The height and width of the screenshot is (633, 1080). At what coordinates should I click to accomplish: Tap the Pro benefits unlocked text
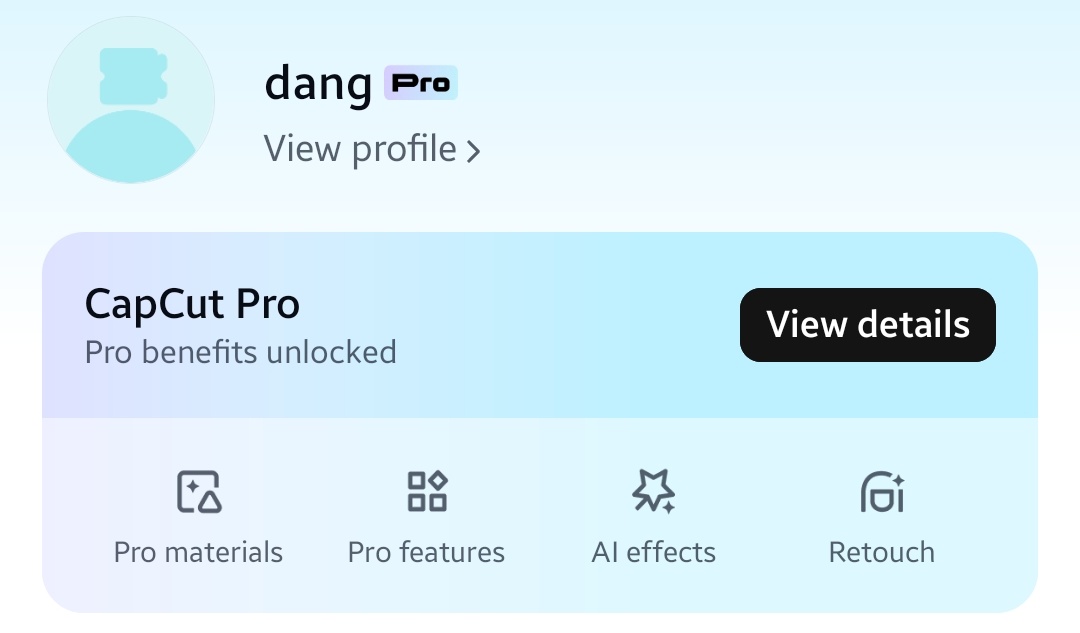240,352
